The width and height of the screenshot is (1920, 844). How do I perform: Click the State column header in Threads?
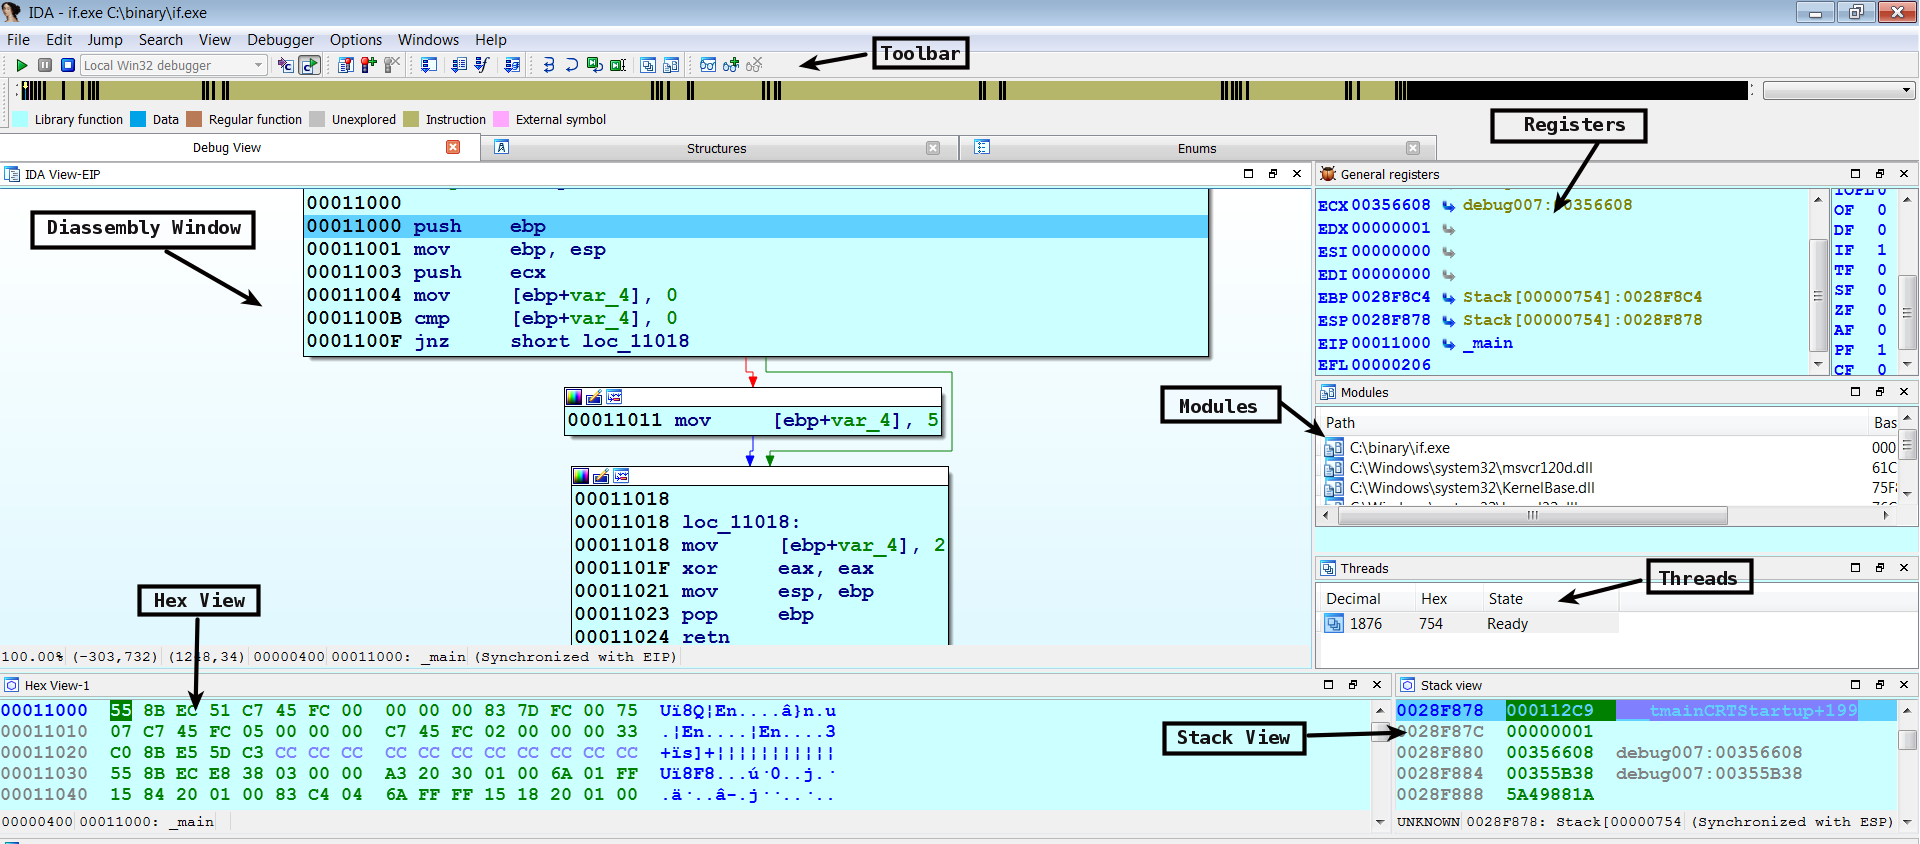(x=1505, y=599)
